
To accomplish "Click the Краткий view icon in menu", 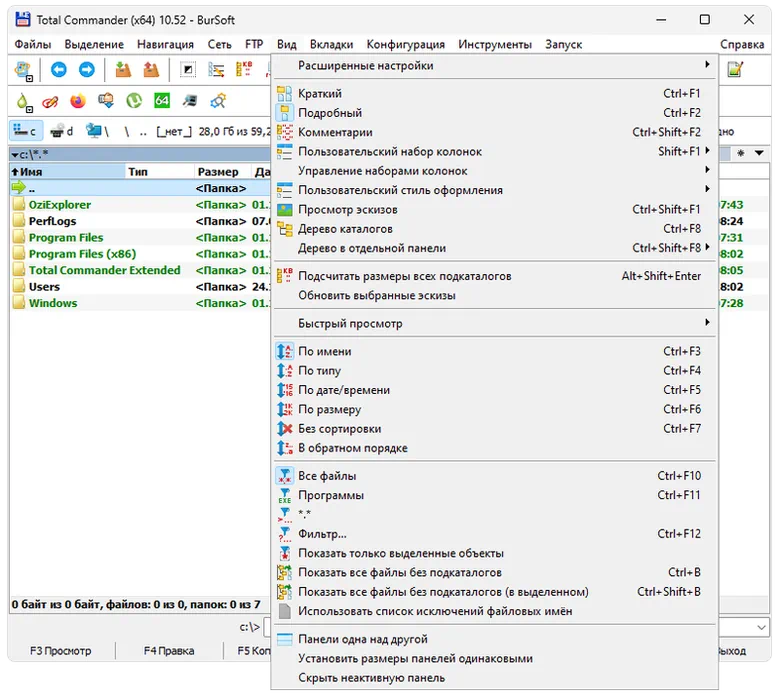I will (x=284, y=94).
